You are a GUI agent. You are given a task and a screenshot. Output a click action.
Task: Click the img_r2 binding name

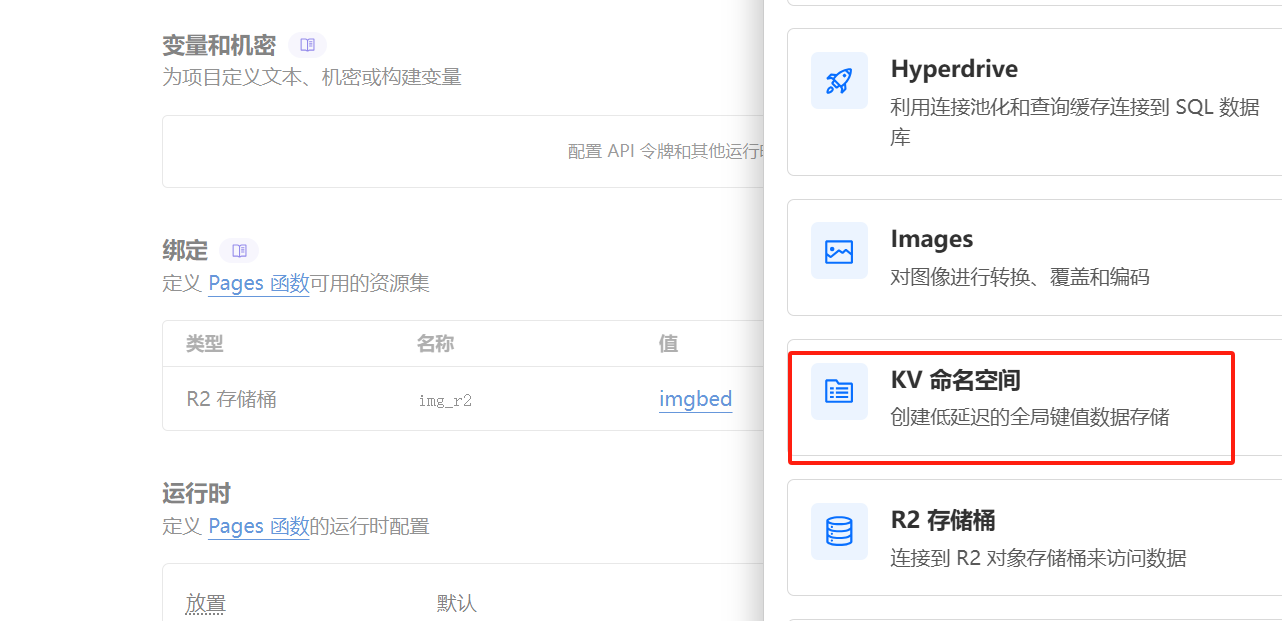445,401
